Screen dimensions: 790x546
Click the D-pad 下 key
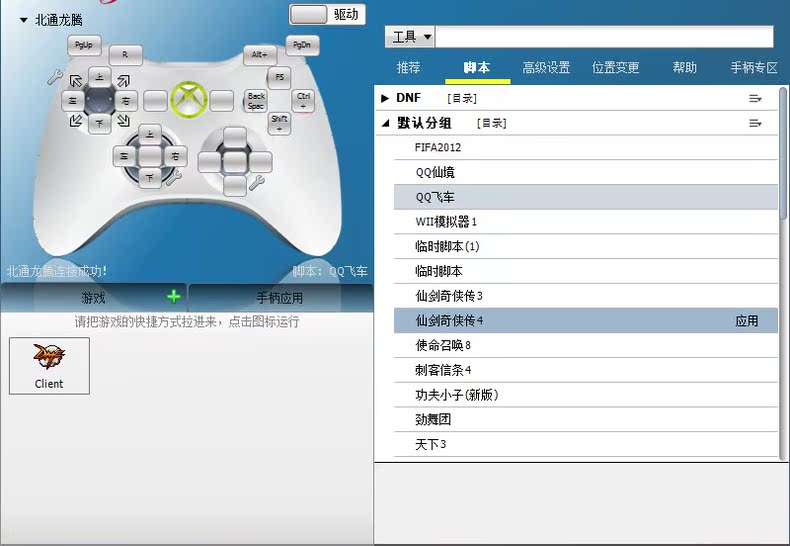click(x=150, y=177)
